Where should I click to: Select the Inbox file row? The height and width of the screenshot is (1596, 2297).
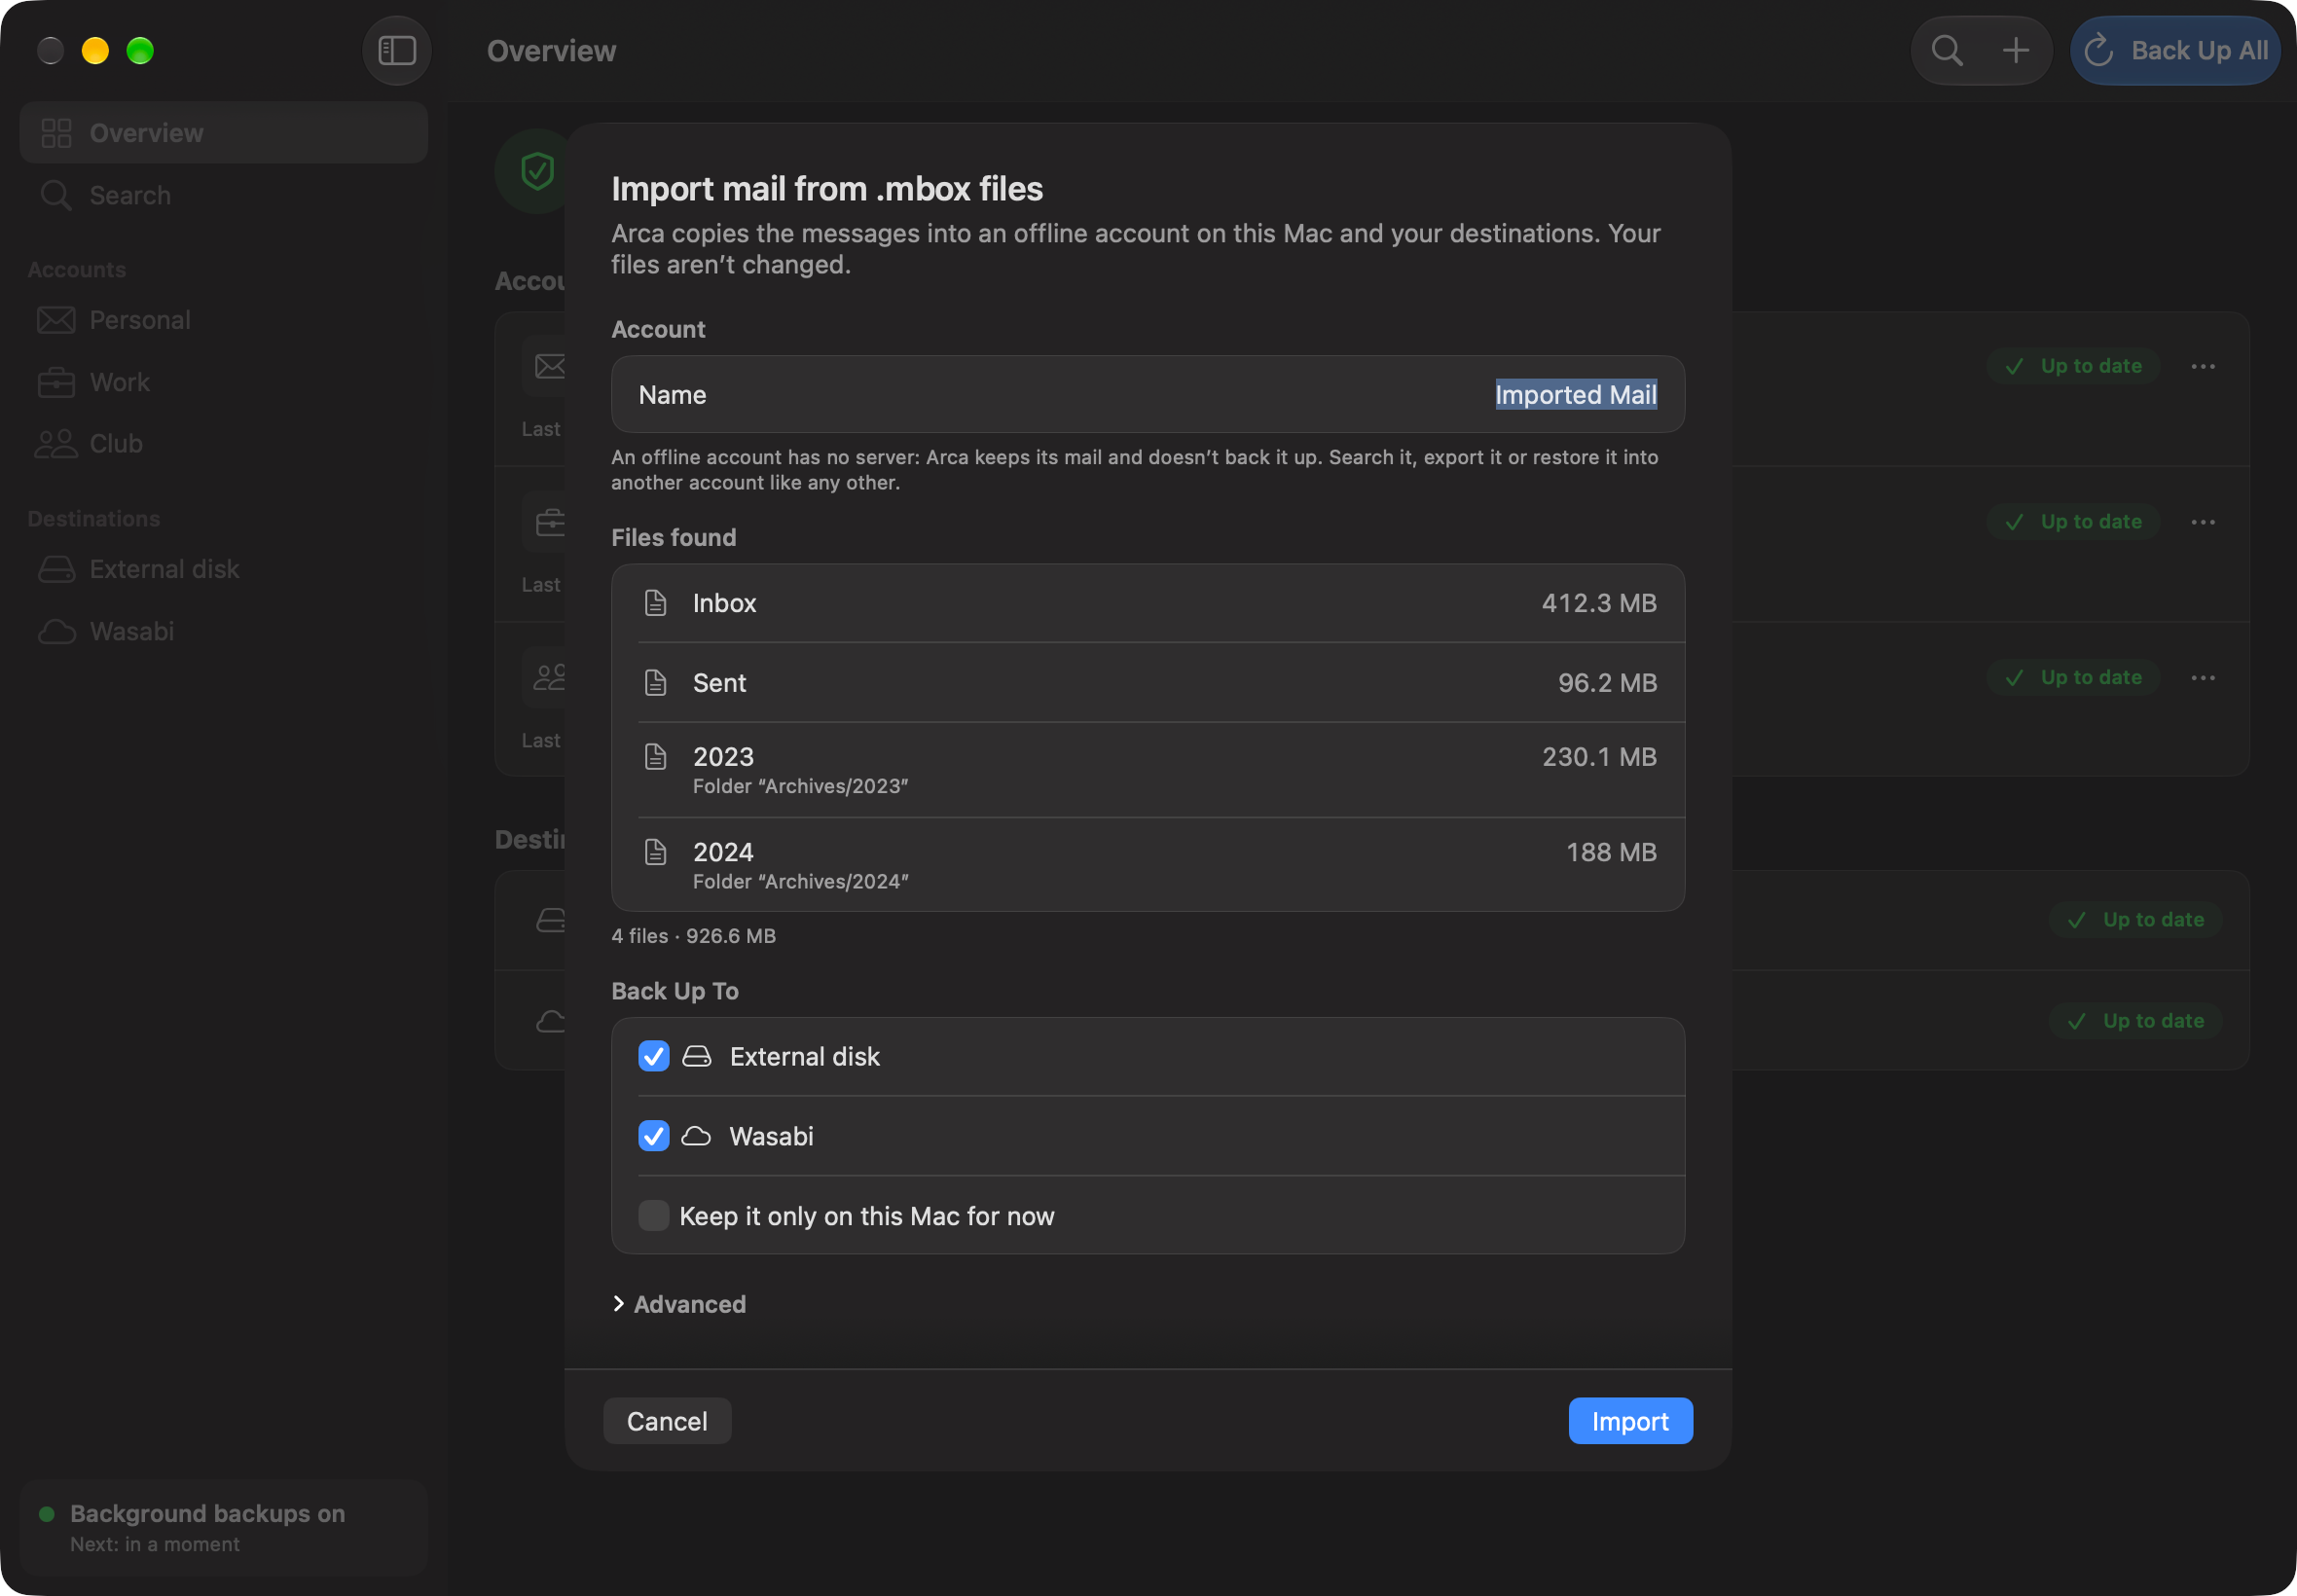pos(1148,603)
